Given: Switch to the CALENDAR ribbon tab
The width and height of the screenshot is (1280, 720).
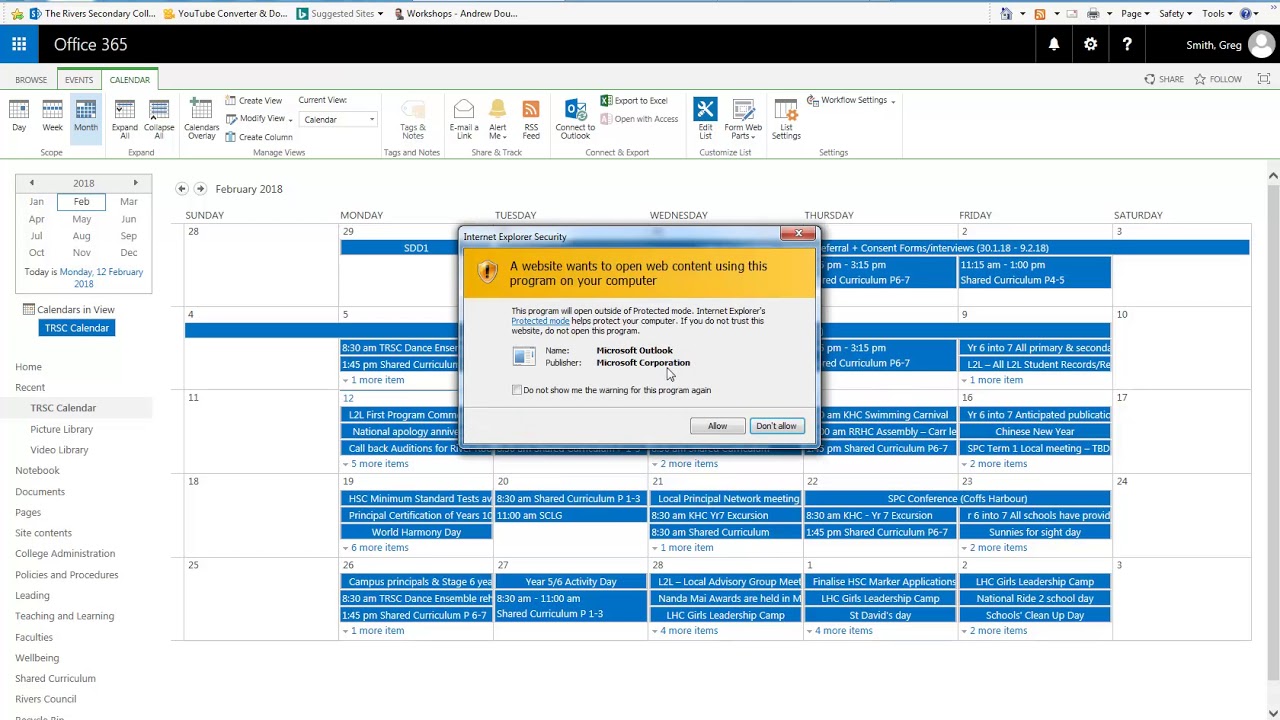Looking at the screenshot, I should point(130,80).
